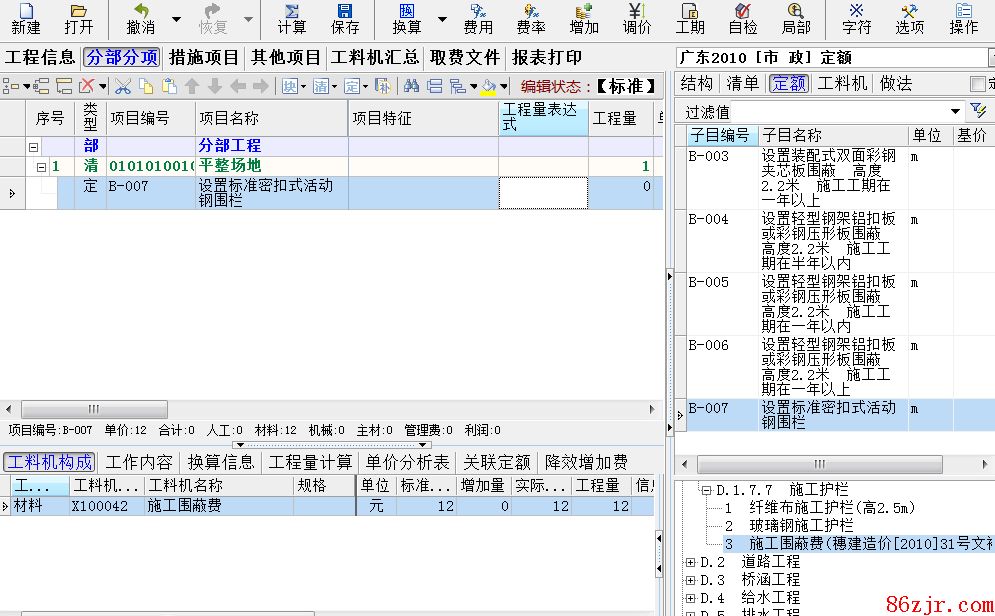Collapse the D.1.7.7 施工护栏 tree node

(706, 491)
